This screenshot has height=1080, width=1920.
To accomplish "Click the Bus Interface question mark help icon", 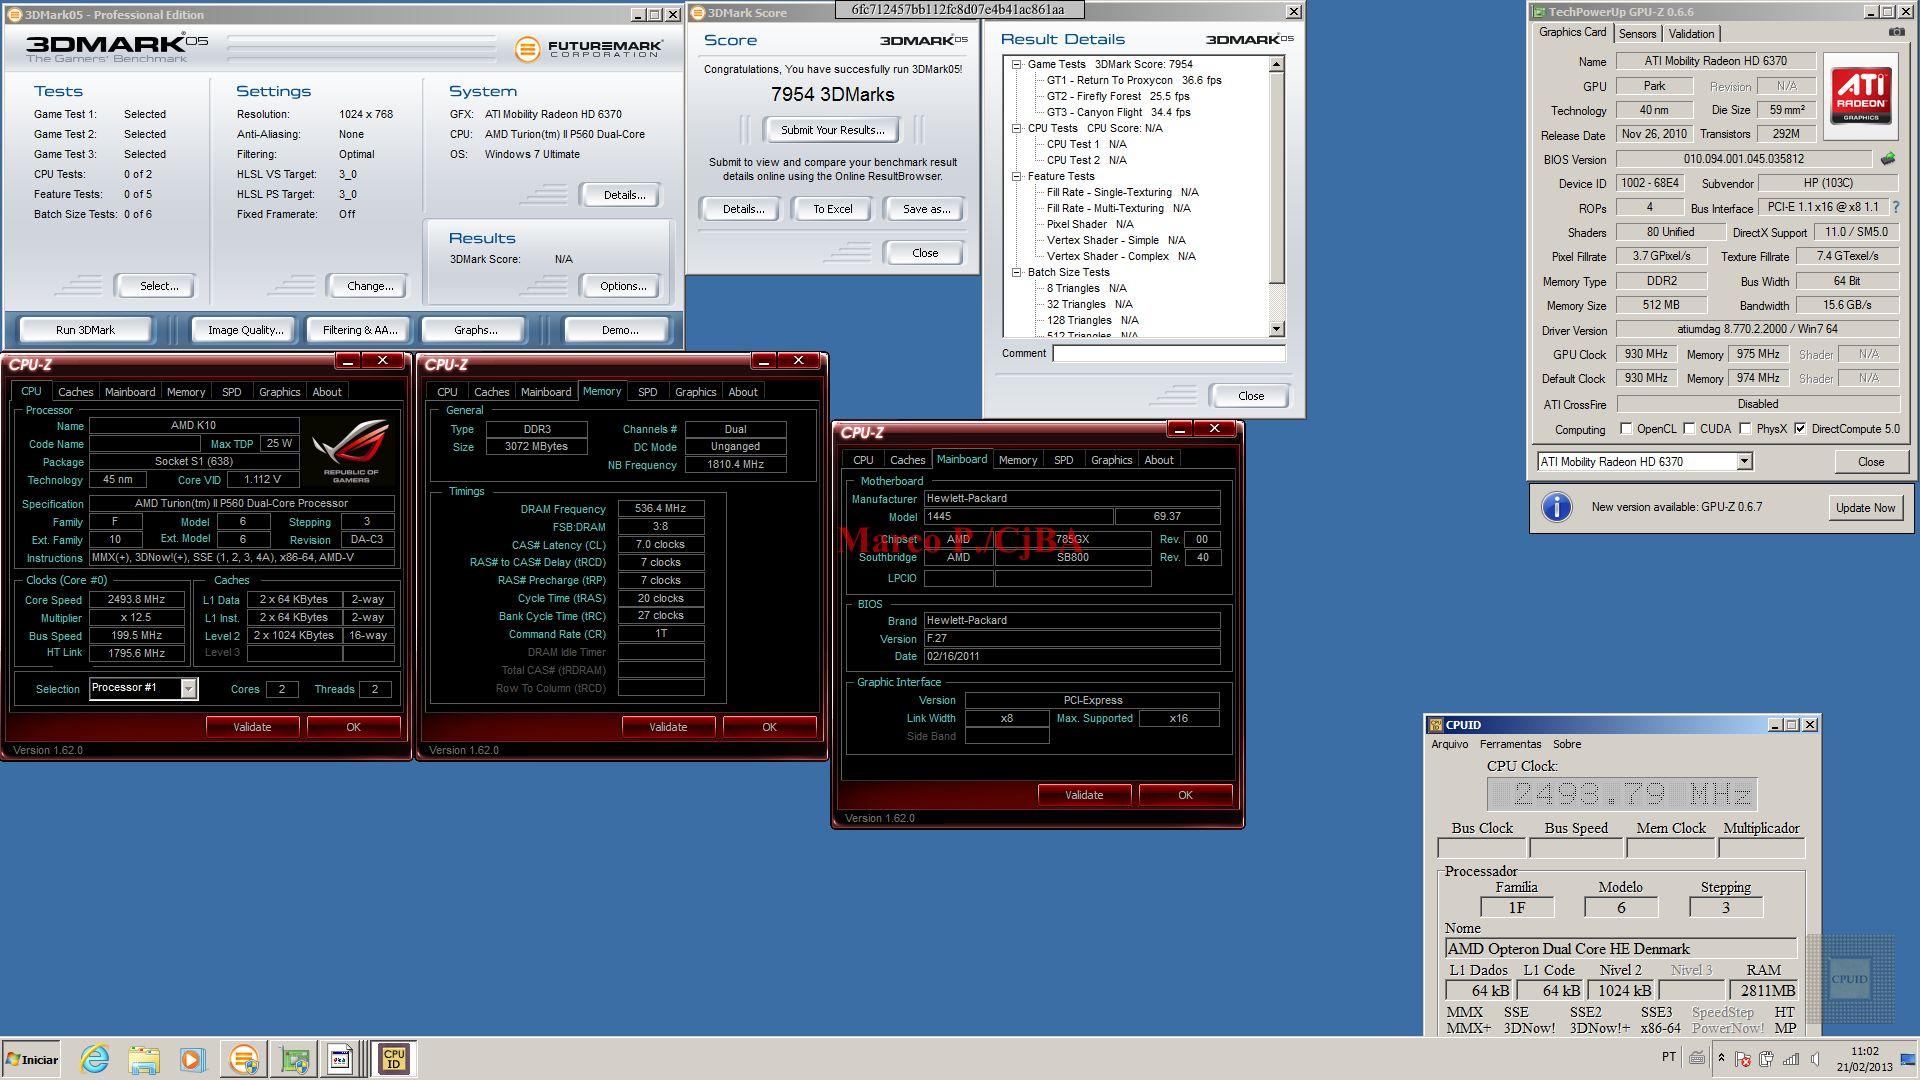I will 1895,207.
